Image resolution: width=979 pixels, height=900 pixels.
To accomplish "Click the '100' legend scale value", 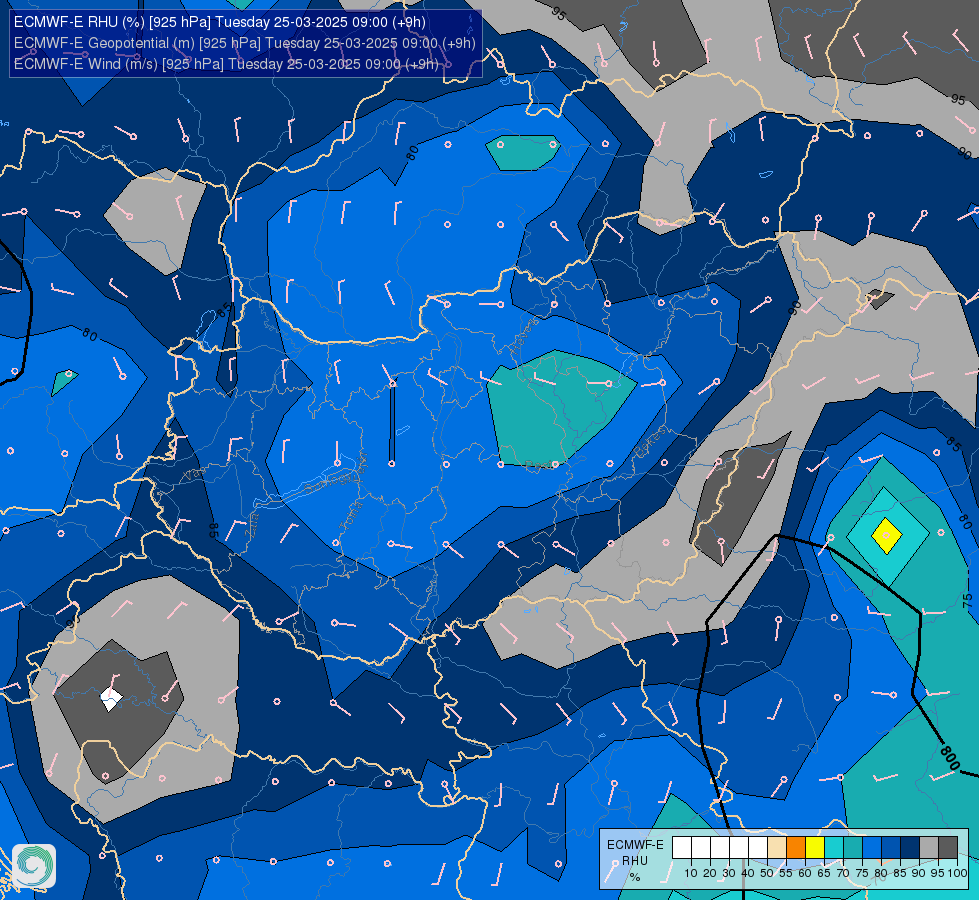I will click(957, 873).
